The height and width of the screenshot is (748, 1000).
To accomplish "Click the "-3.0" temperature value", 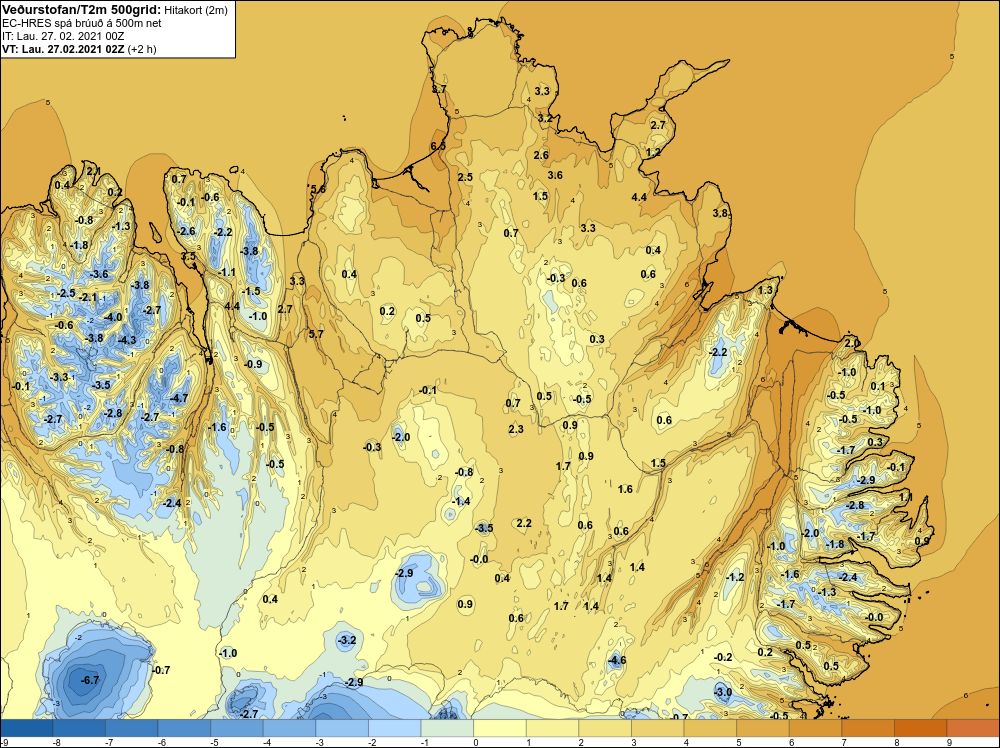I will coord(723,692).
